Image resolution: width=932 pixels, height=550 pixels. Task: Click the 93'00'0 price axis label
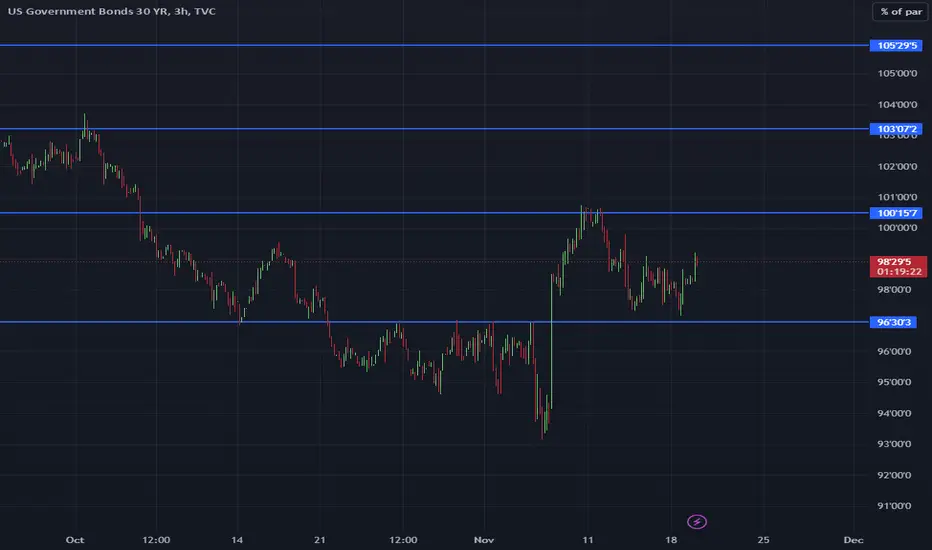point(894,444)
